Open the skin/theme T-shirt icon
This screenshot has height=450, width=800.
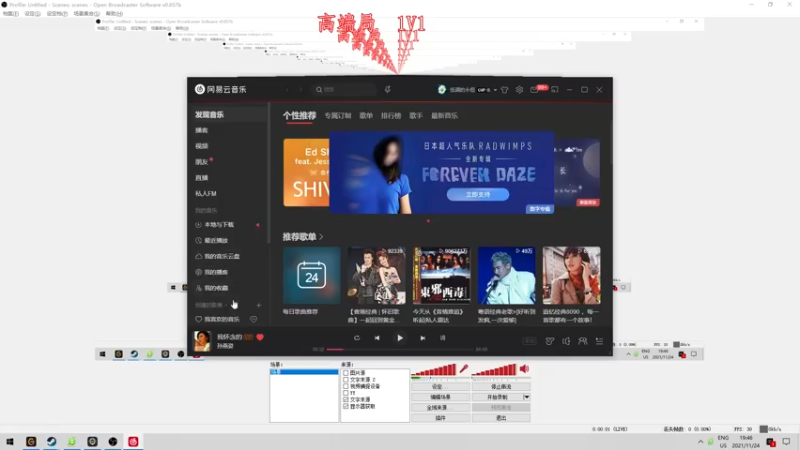click(505, 90)
